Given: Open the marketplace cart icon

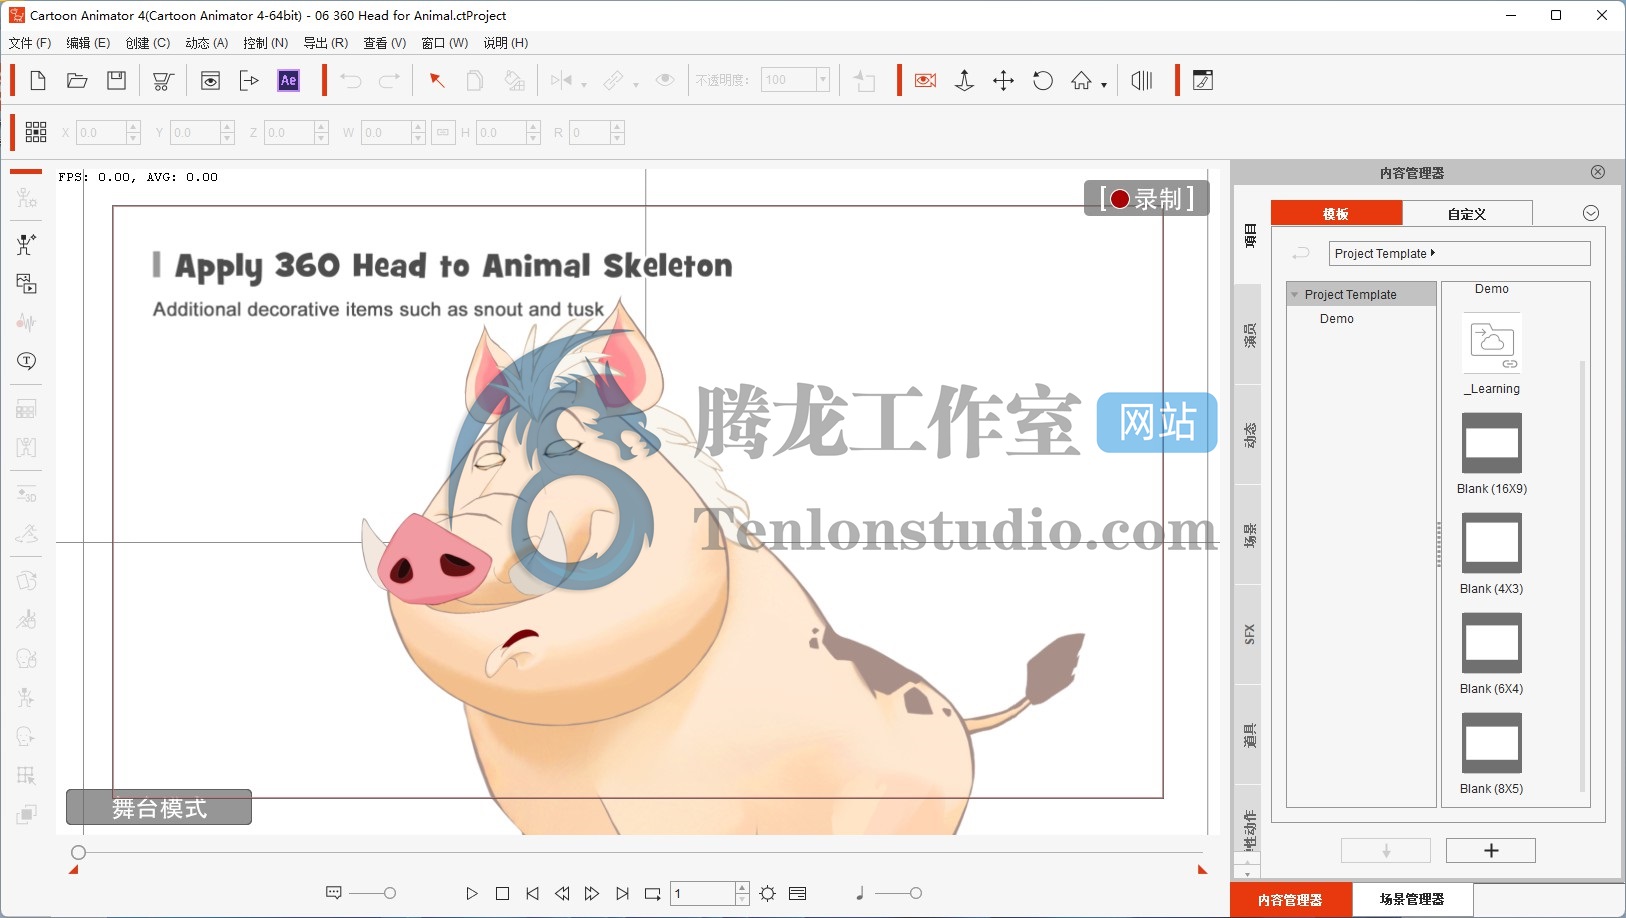Looking at the screenshot, I should coord(163,81).
